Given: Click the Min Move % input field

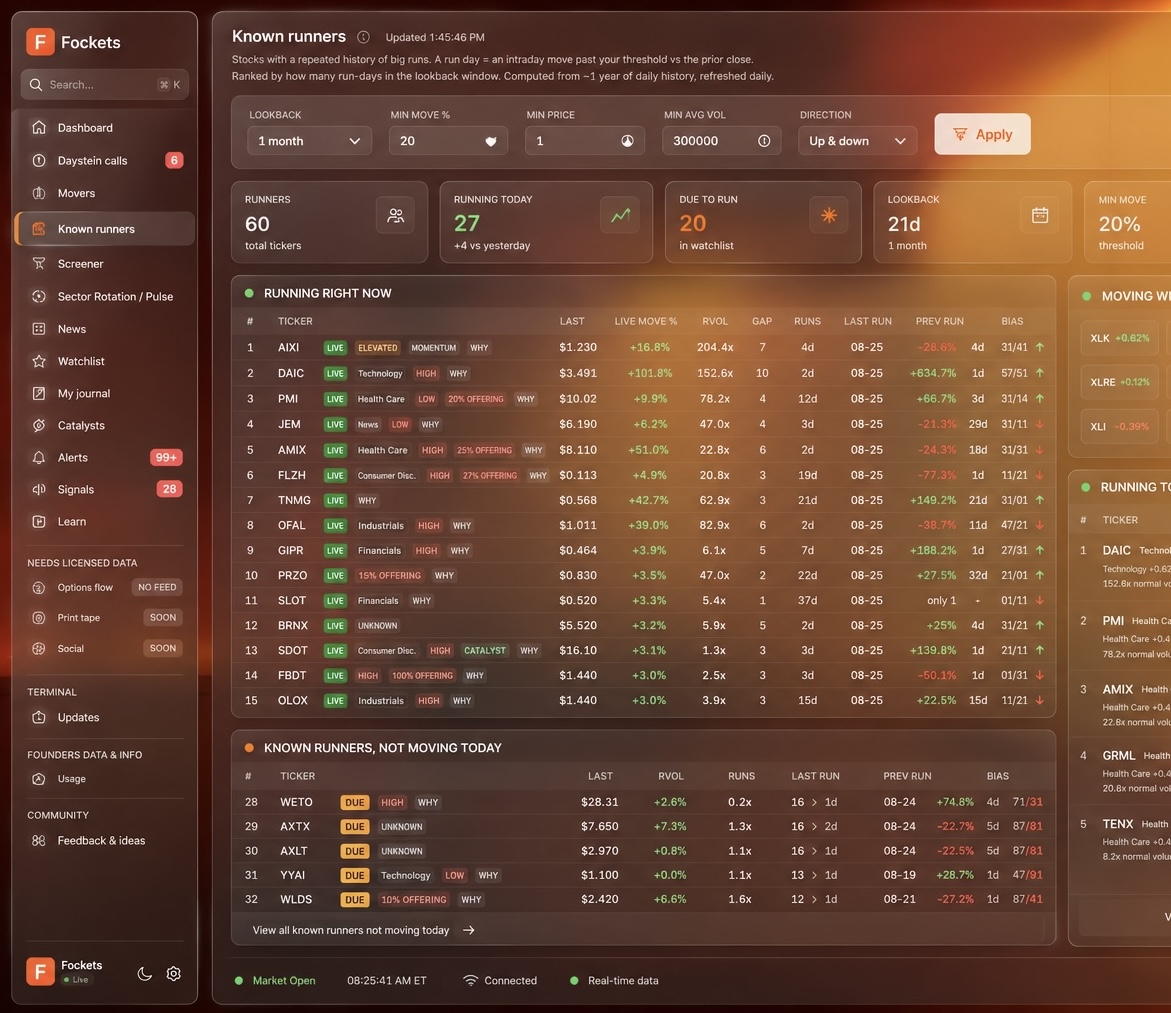Looking at the screenshot, I should click(x=448, y=141).
